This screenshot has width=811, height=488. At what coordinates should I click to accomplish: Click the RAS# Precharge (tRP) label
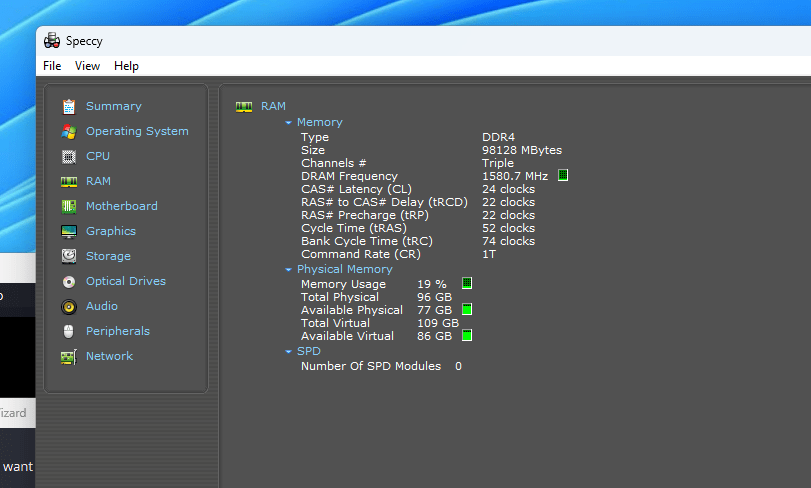(365, 215)
